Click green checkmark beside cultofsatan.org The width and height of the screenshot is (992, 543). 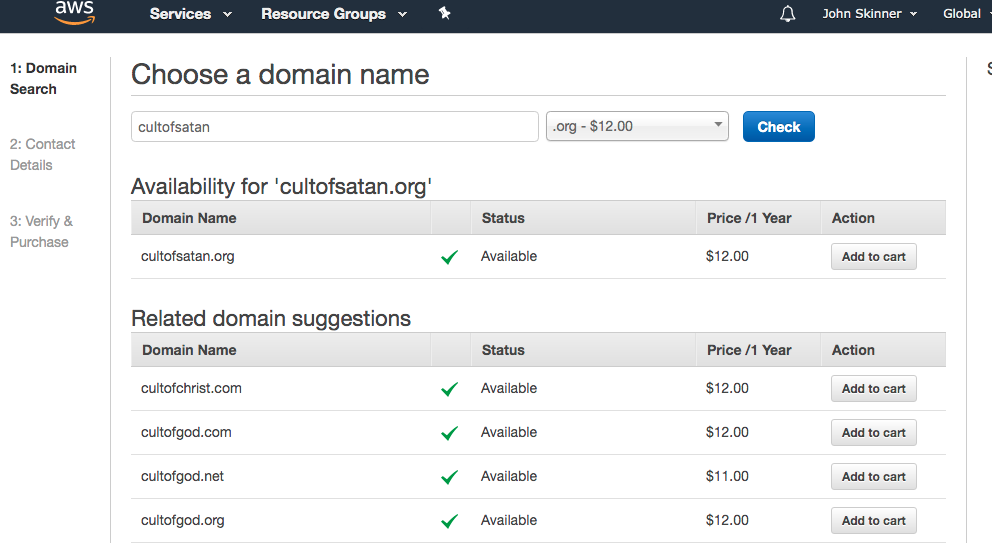449,257
